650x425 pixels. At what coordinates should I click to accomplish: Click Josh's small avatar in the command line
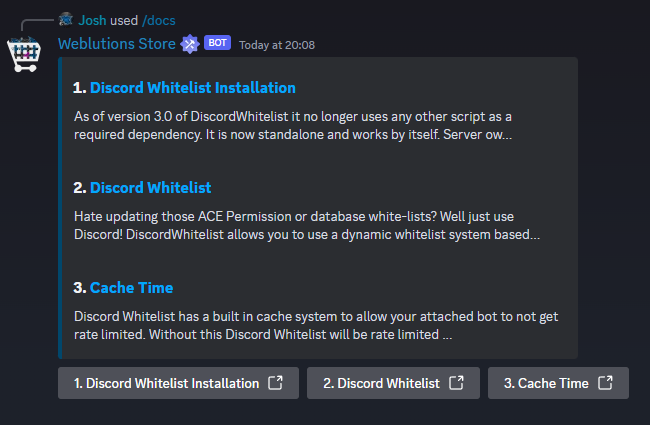point(66,18)
